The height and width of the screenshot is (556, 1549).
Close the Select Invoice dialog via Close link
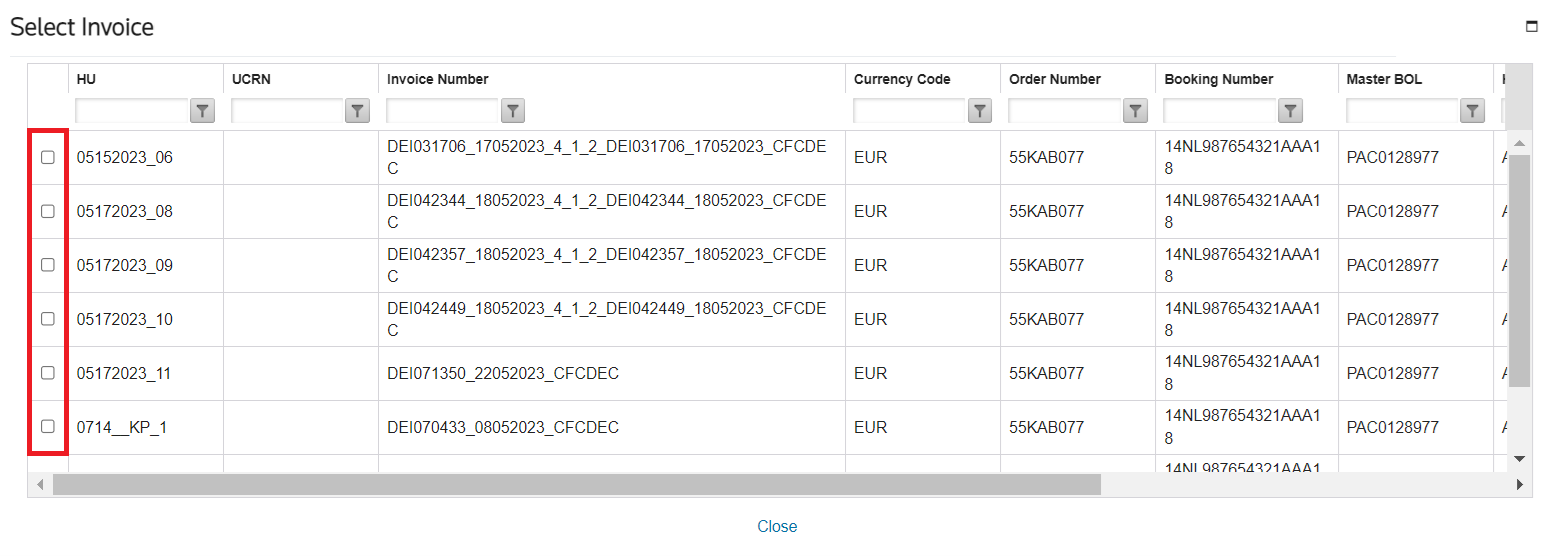(777, 526)
